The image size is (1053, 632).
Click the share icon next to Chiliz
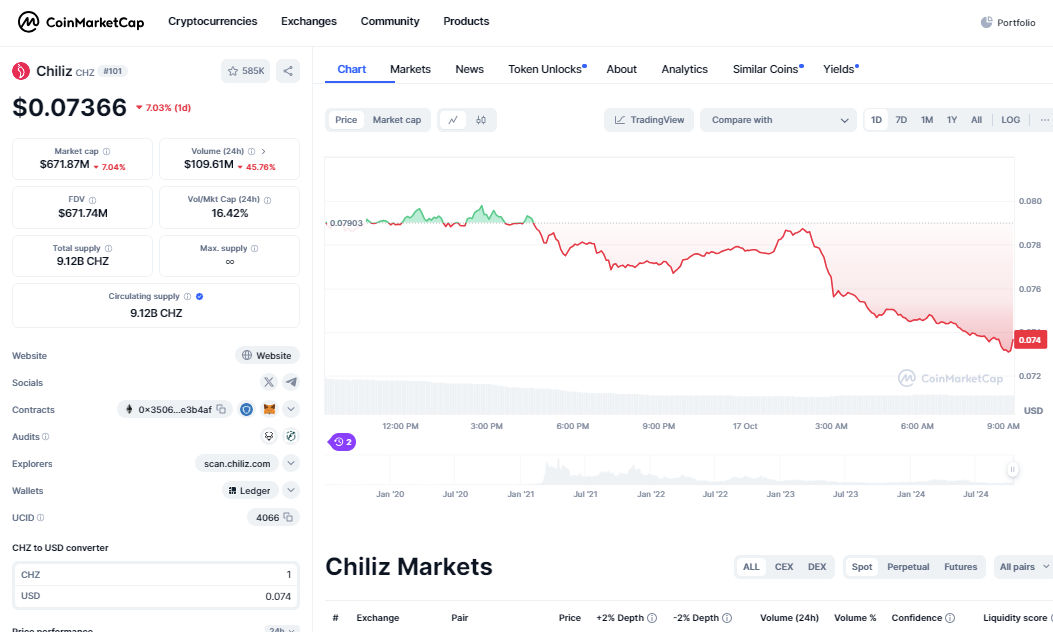click(x=288, y=71)
